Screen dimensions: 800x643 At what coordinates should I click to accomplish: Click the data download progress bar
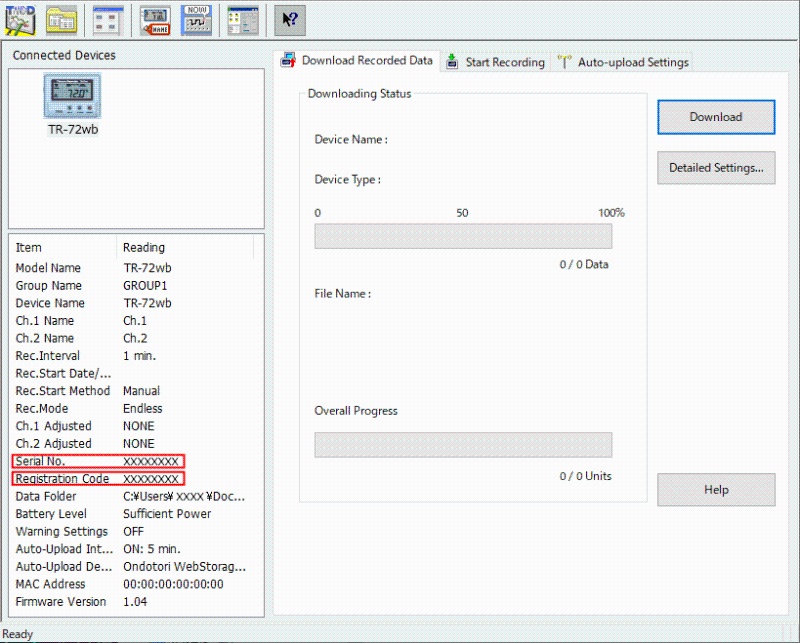(x=463, y=236)
